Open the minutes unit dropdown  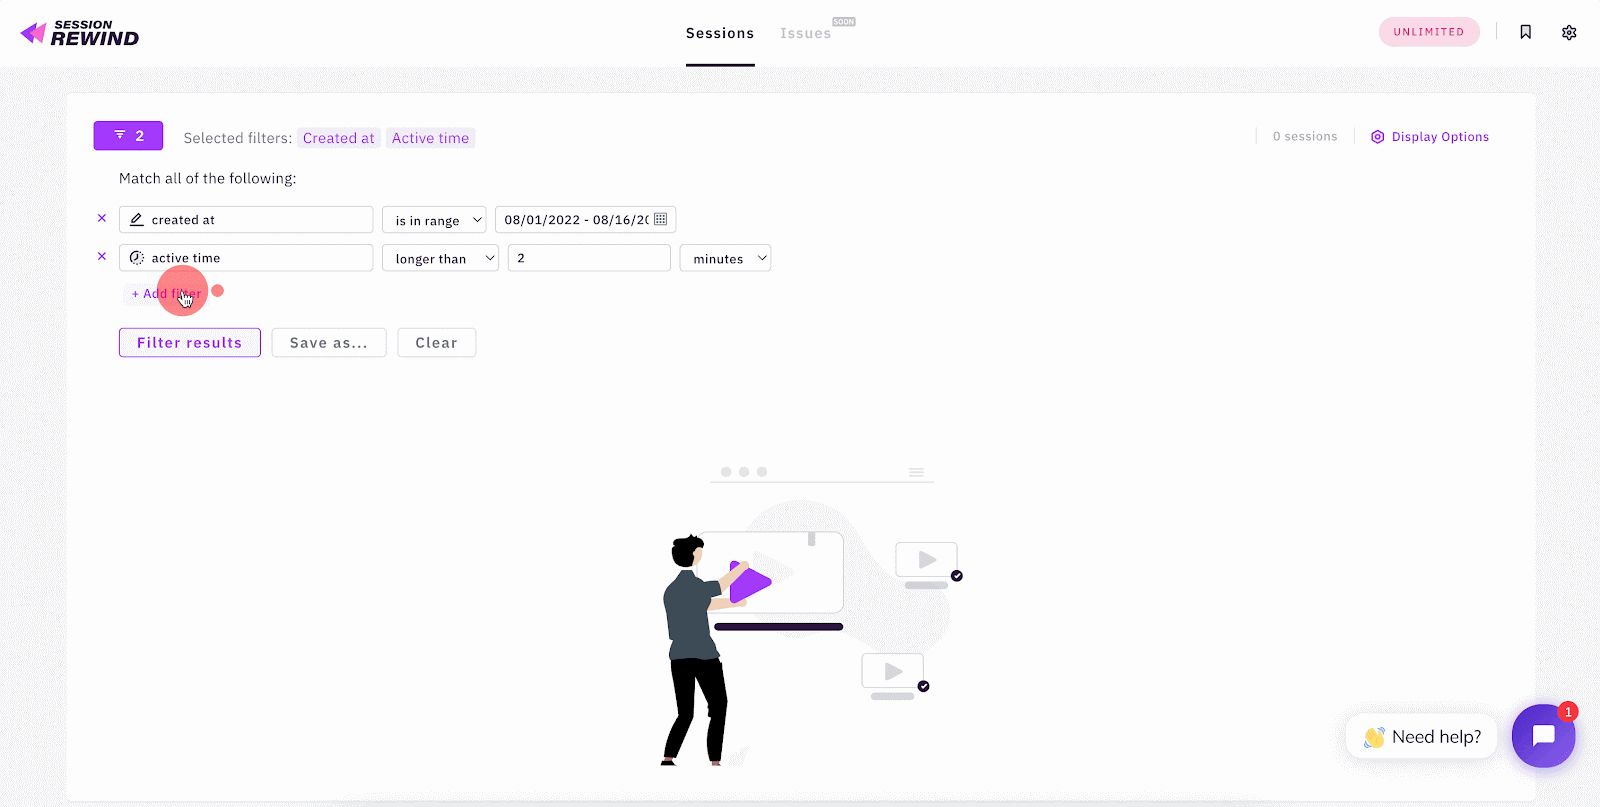[725, 258]
